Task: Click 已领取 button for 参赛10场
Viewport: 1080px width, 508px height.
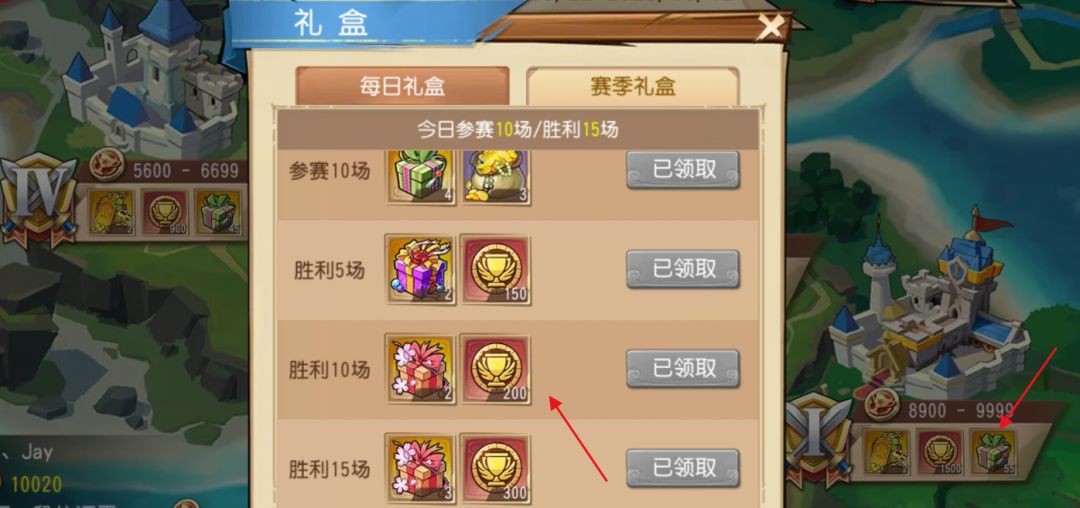Action: tap(683, 170)
